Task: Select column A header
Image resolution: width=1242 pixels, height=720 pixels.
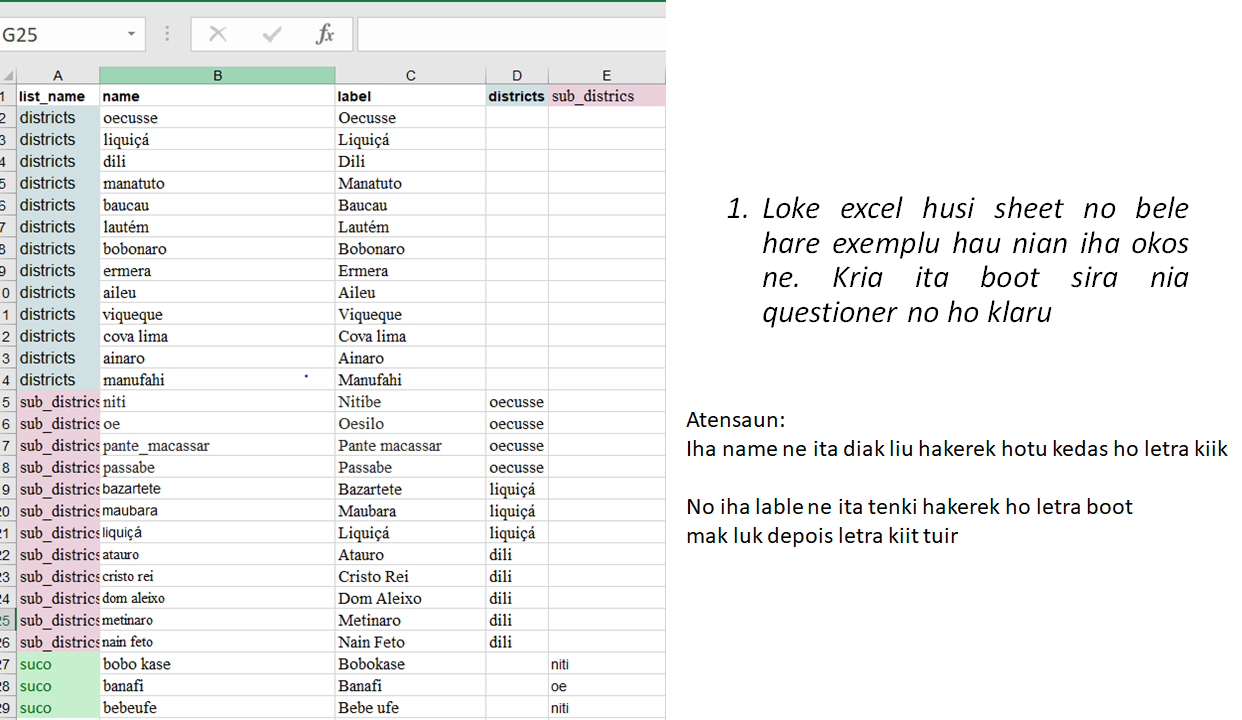Action: [x=58, y=75]
